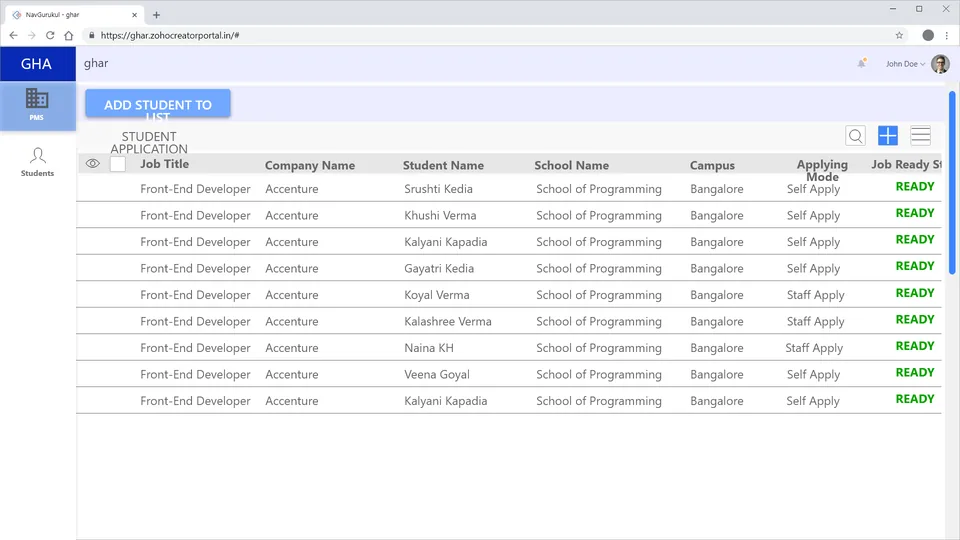The image size is (960, 540).
Task: Select student name Srushti Kedia
Action: coord(438,189)
